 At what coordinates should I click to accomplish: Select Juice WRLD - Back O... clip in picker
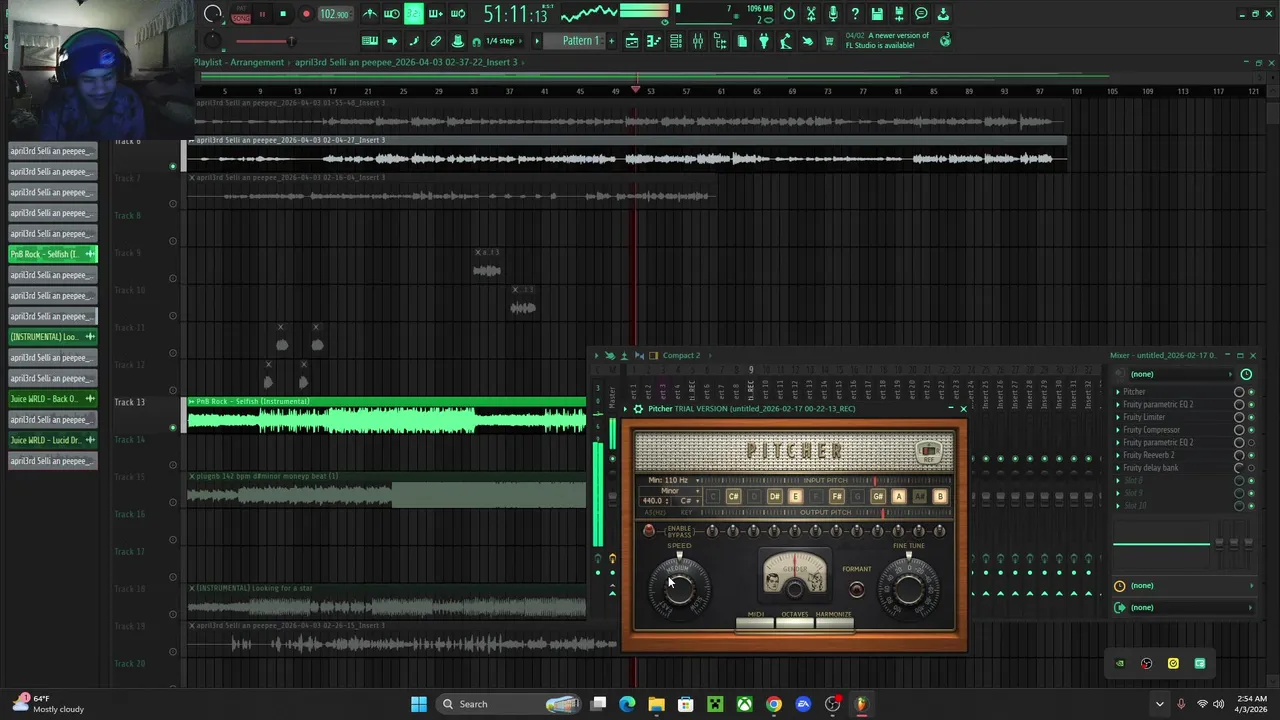(53, 399)
